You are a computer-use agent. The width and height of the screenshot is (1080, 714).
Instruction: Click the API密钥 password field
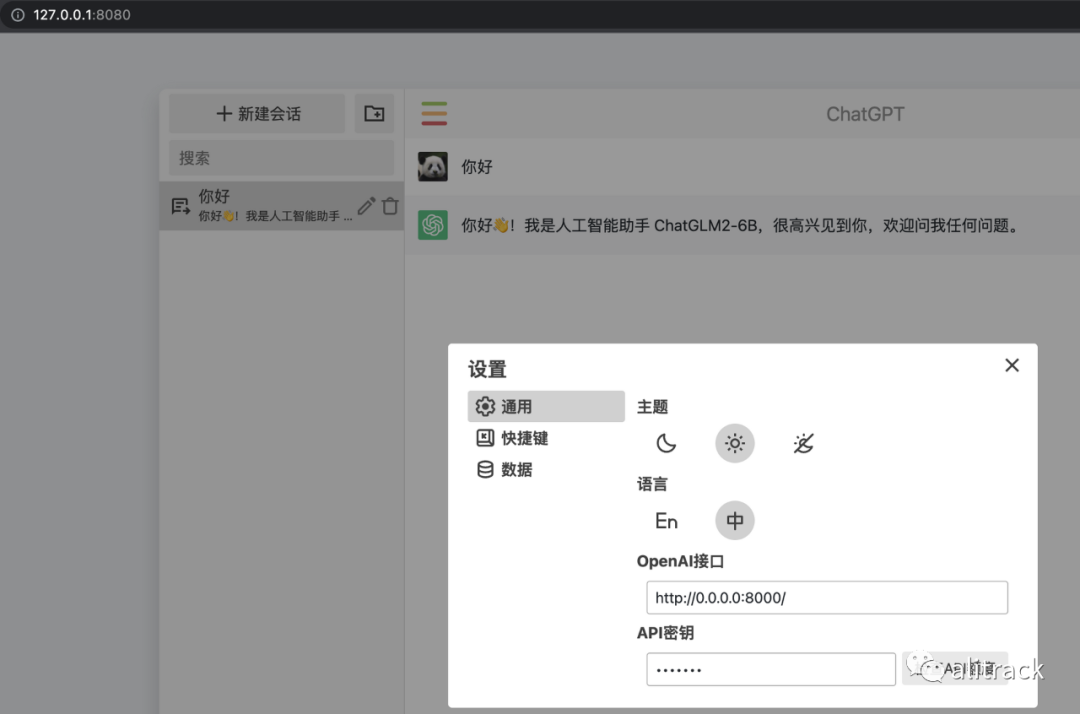coord(771,669)
